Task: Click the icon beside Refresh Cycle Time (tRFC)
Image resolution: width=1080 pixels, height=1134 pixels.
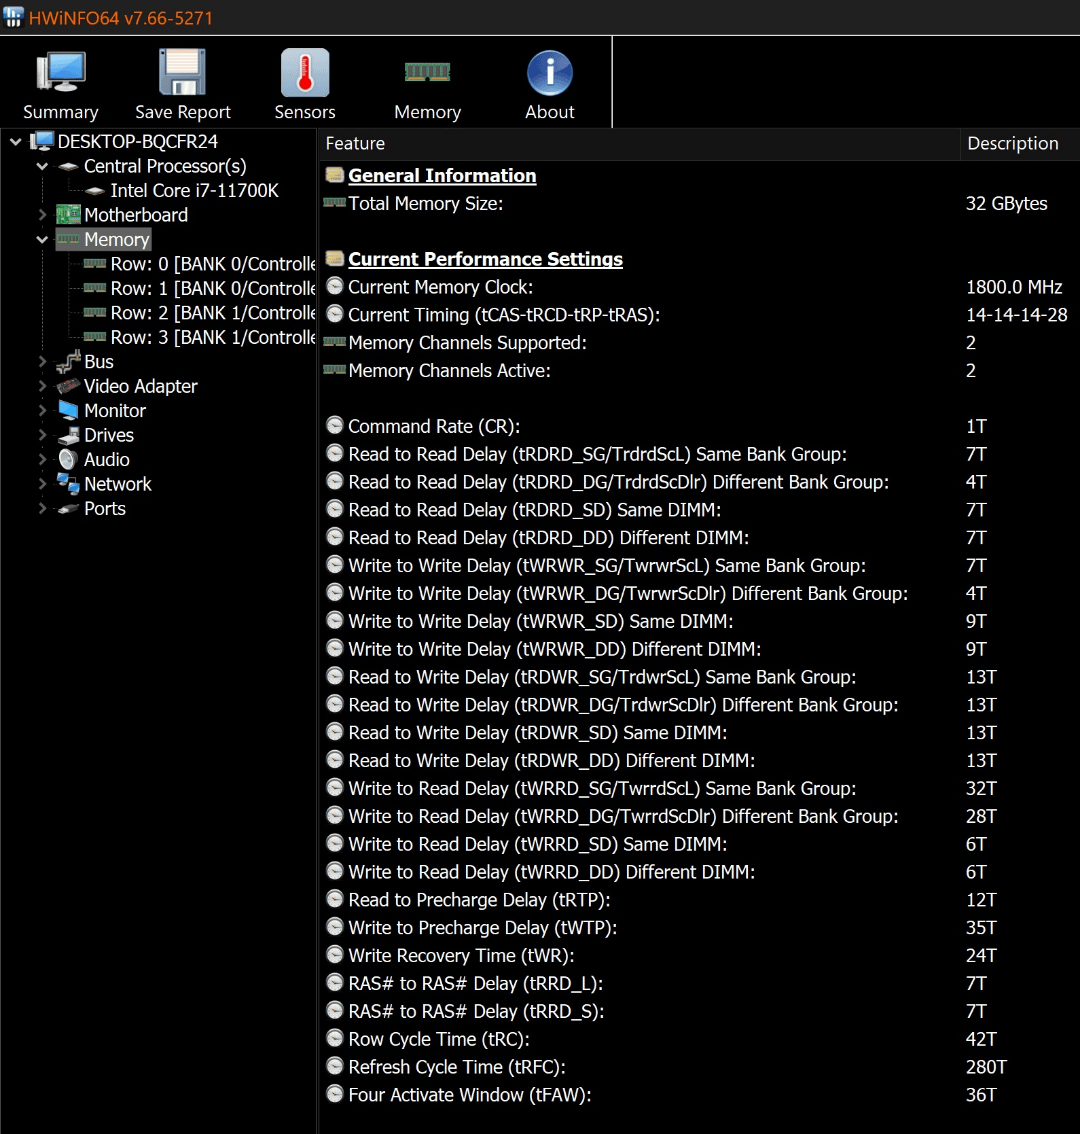Action: point(334,1066)
